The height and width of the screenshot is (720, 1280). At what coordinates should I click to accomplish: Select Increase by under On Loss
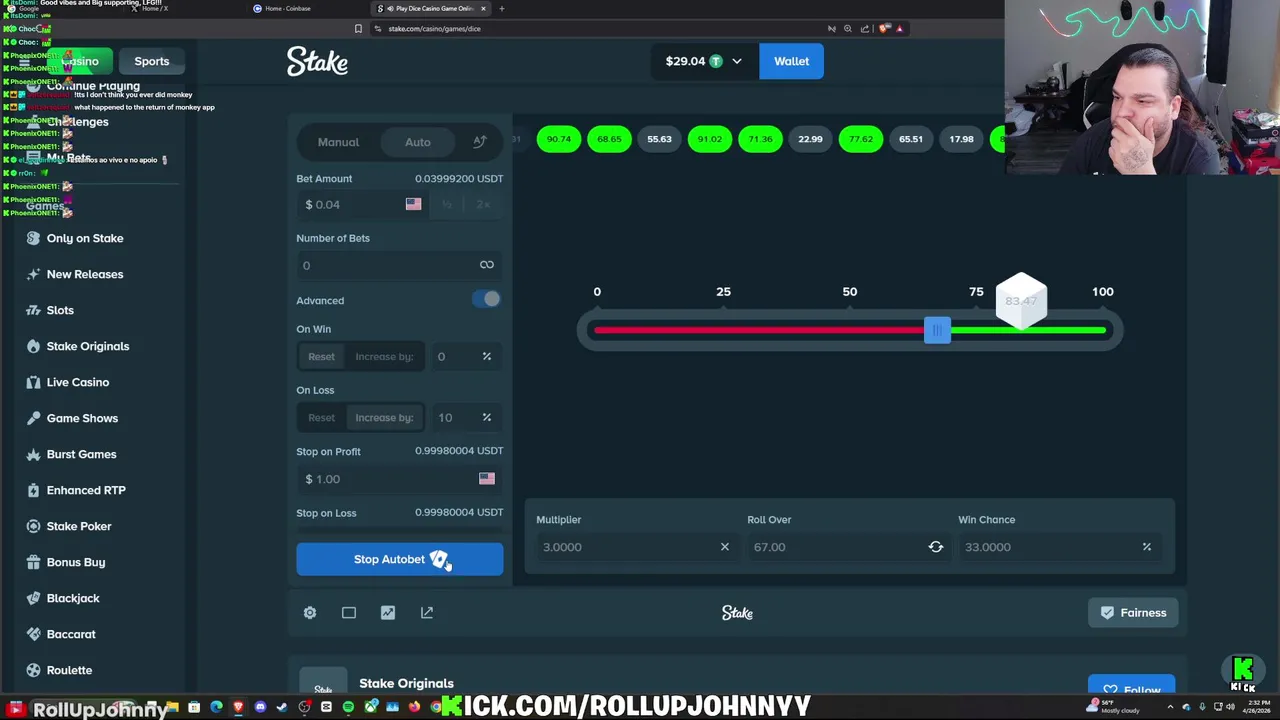pos(384,417)
